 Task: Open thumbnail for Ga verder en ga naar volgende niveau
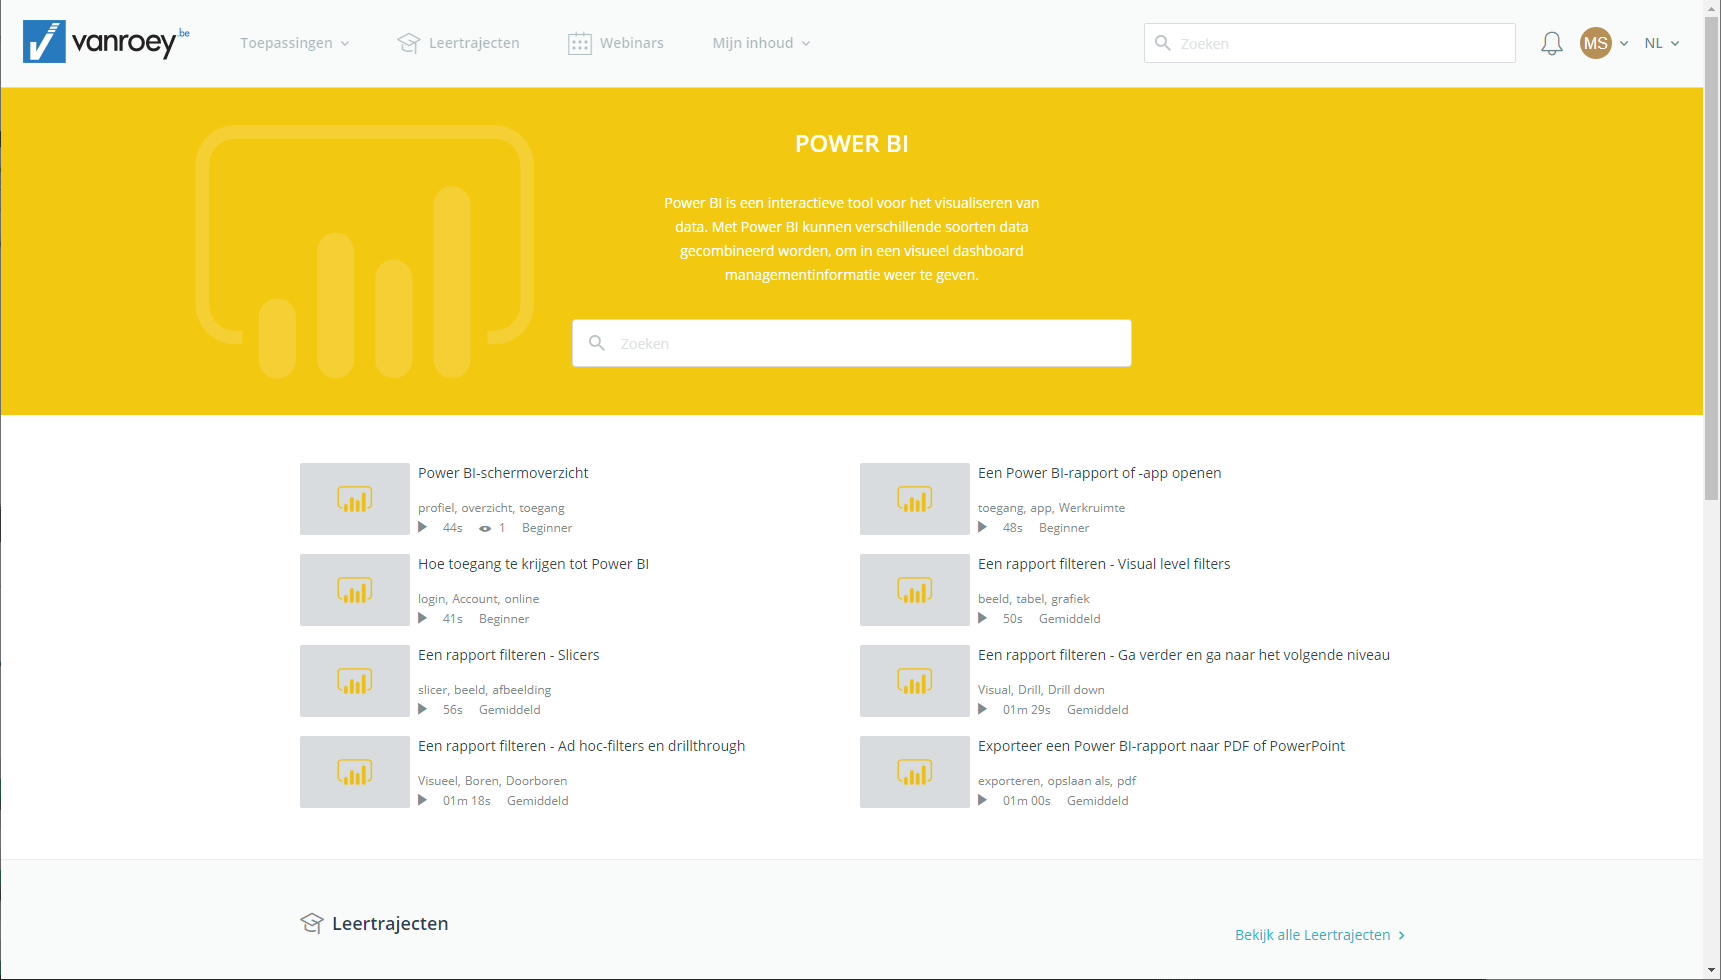[915, 681]
